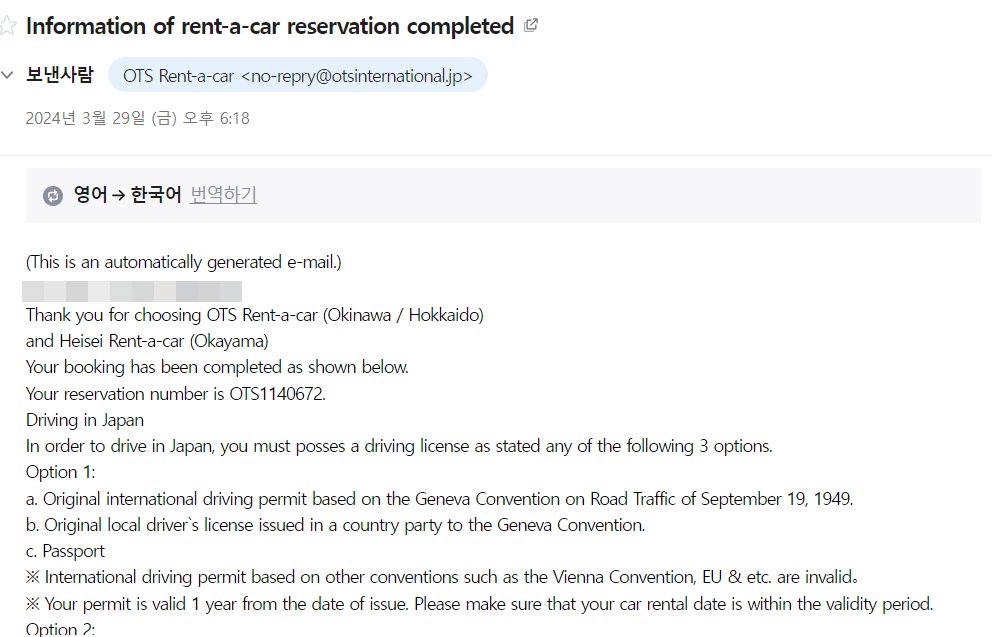Click the Geneva Convention driving permit line
992x637 pixels.
[439, 498]
